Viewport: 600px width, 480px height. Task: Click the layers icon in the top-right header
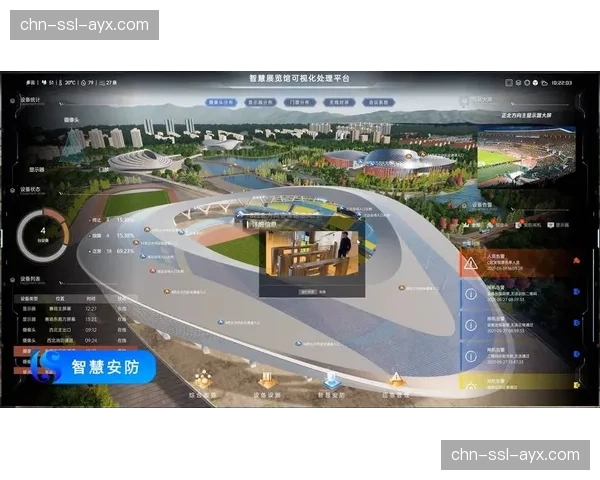click(518, 83)
